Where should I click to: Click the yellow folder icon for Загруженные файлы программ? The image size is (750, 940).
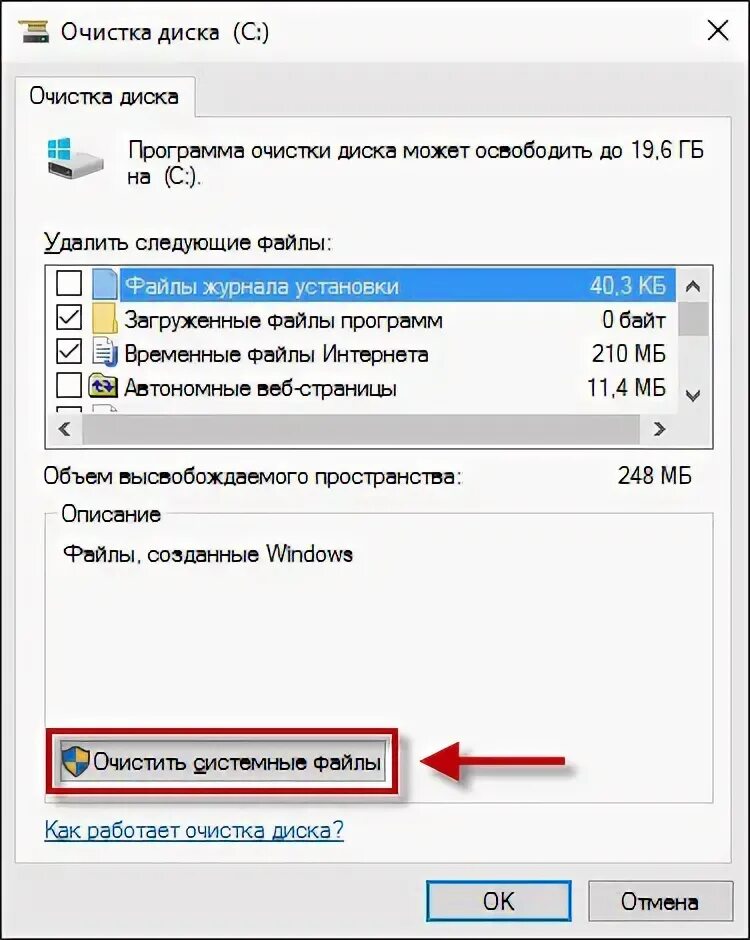coord(104,318)
